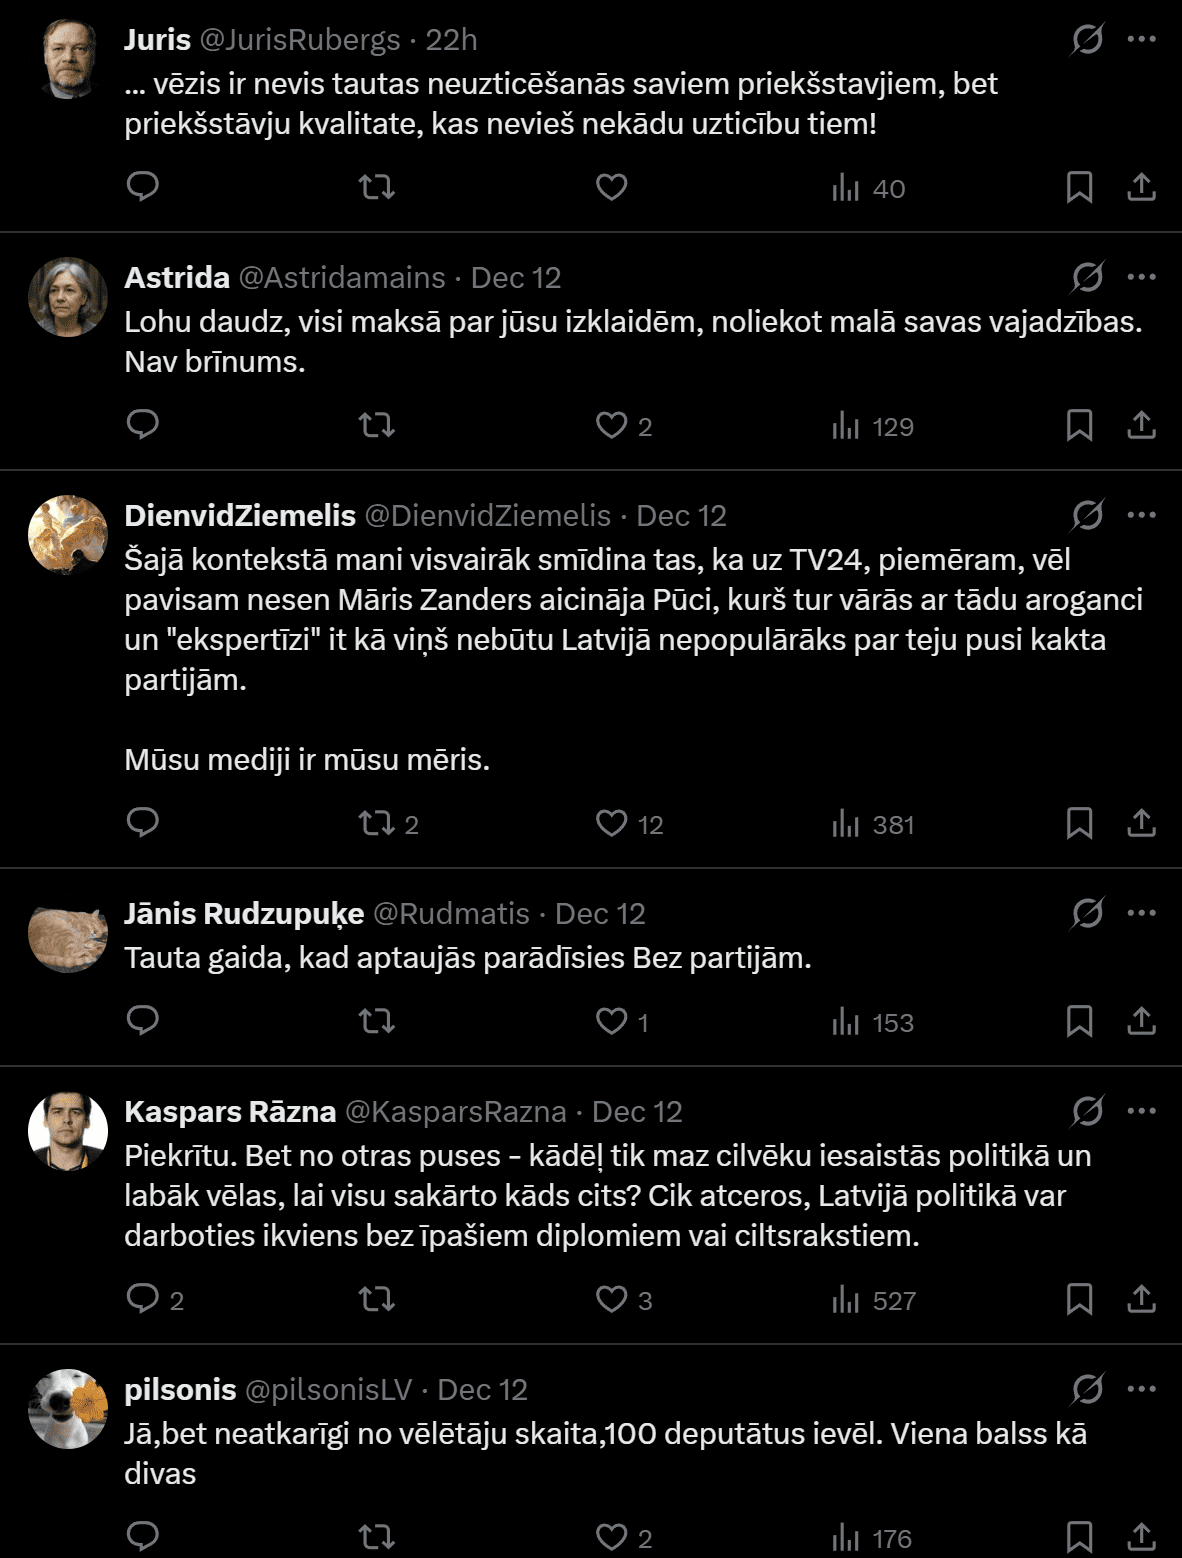The image size is (1182, 1558).
Task: Repost DienvidZiemelis's post with 2 reposts
Action: [x=376, y=823]
